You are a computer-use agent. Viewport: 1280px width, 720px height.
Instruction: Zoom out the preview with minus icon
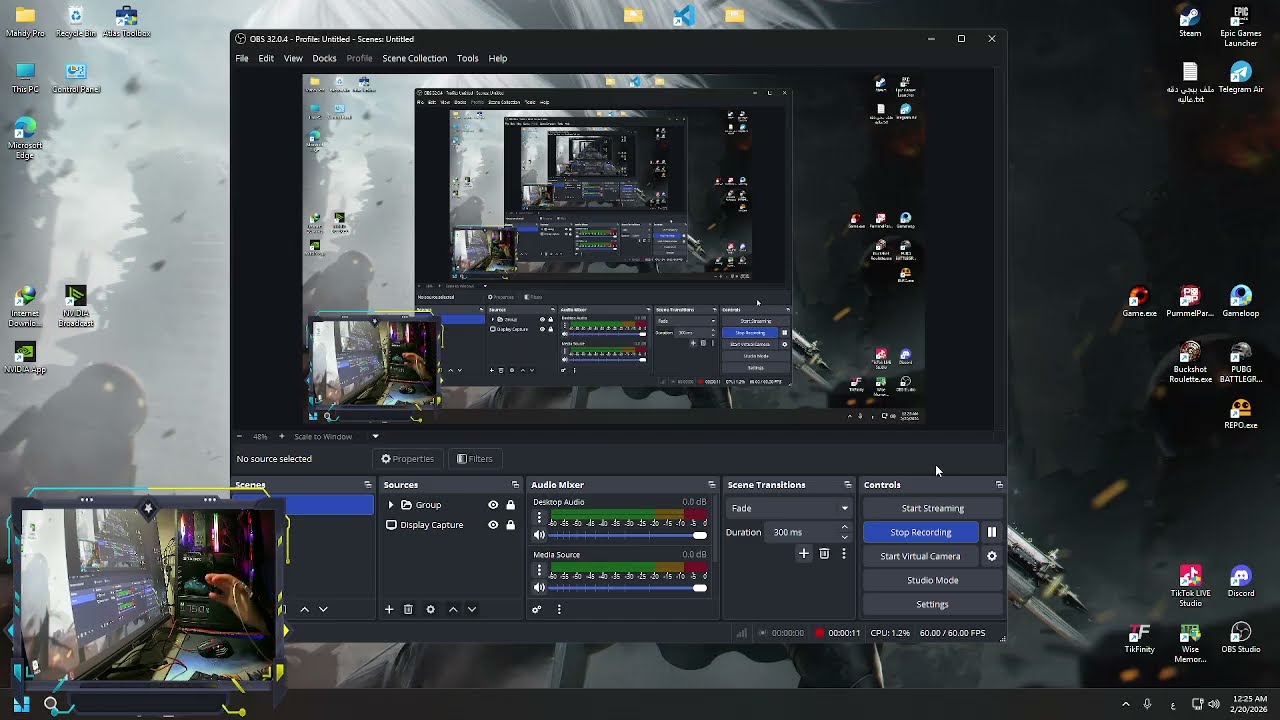pos(239,436)
